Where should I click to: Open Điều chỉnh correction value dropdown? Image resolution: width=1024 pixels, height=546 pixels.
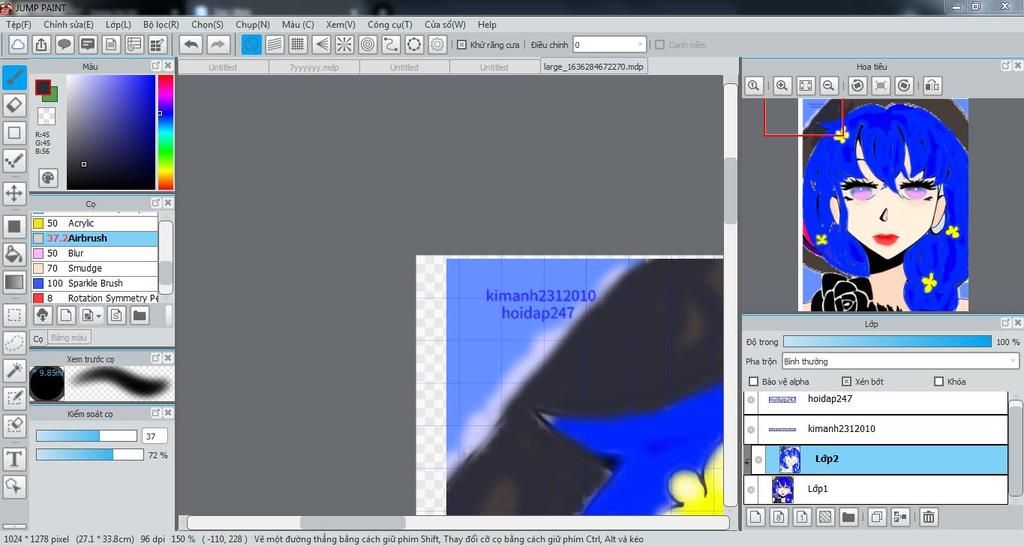point(609,44)
